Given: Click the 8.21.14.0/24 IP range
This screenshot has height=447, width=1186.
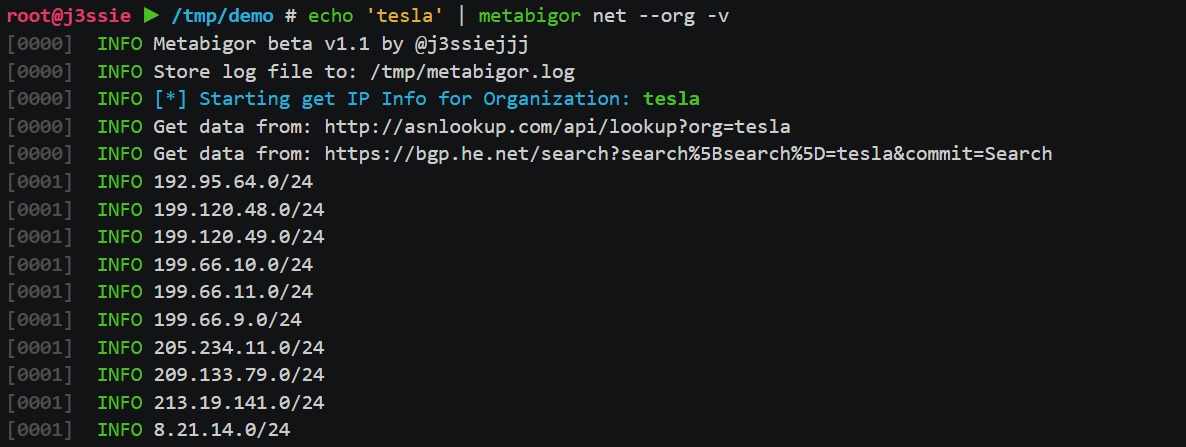Looking at the screenshot, I should click(x=222, y=429).
